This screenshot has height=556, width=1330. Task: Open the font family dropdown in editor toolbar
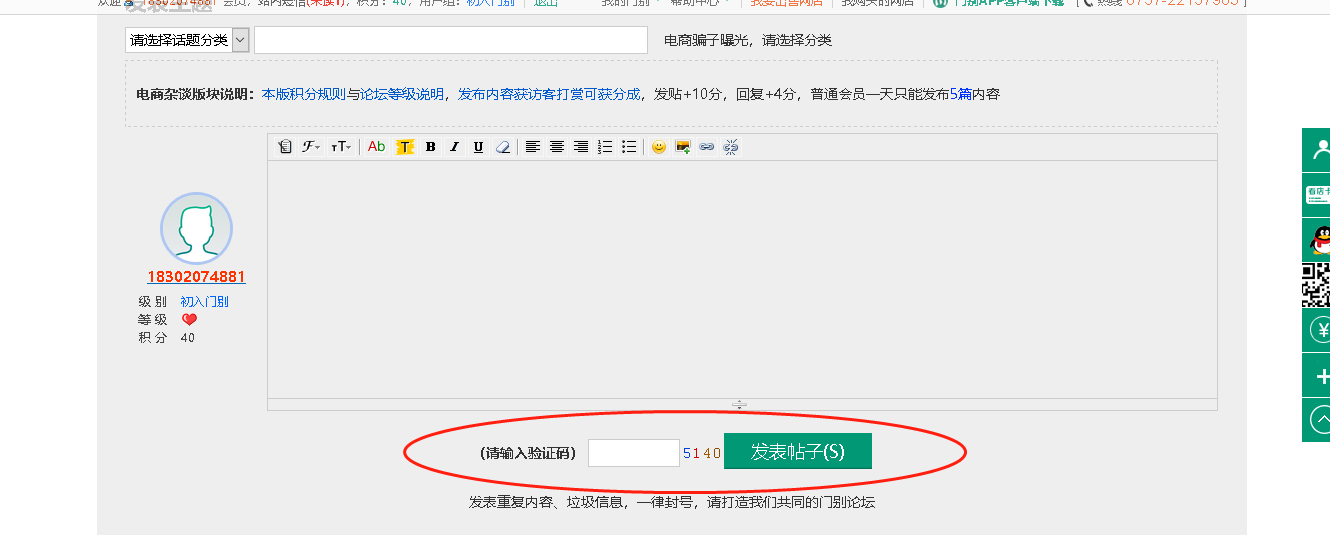(x=312, y=147)
